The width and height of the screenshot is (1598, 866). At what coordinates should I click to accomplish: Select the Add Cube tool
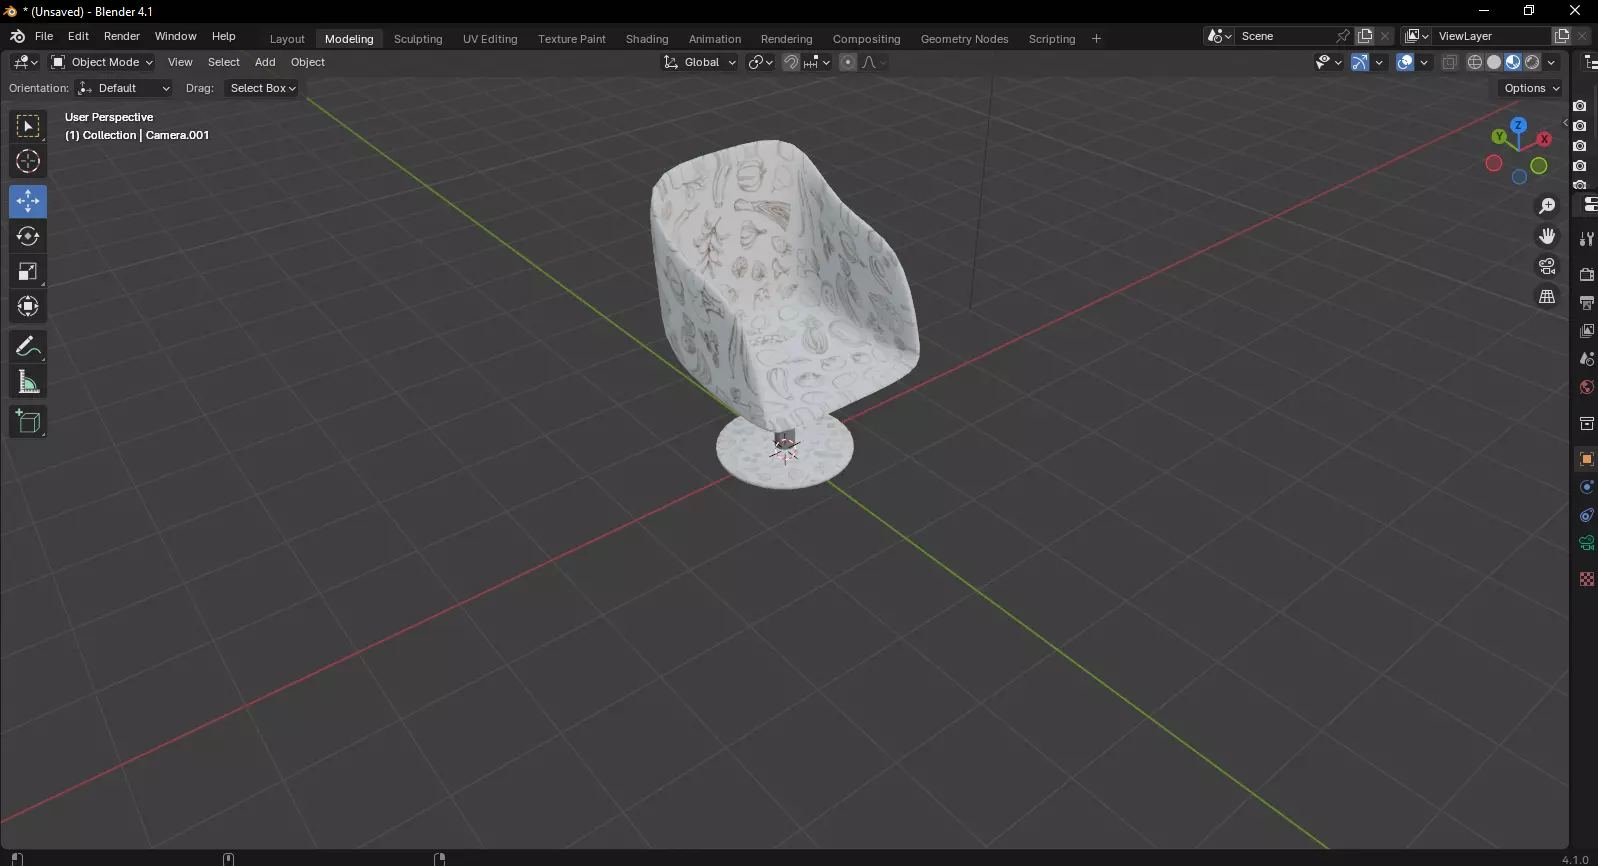(x=28, y=422)
